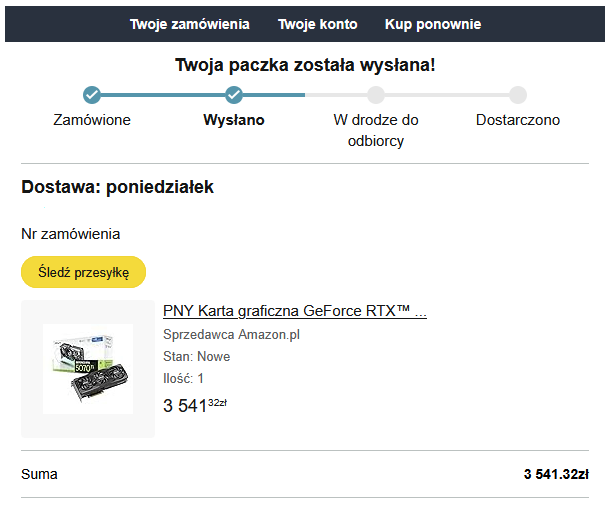Click the Suma total amount 3 541.32zł
Viewport: 611px width, 508px height.
click(555, 474)
